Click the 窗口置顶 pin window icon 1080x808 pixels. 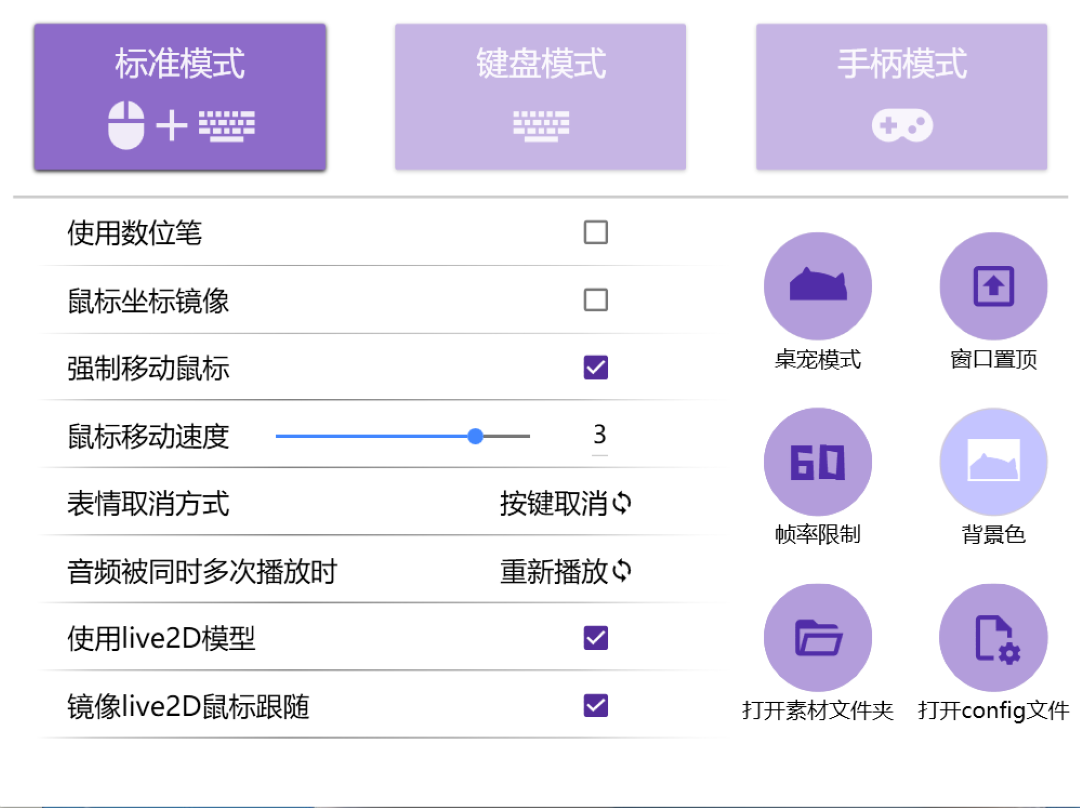click(x=993, y=285)
